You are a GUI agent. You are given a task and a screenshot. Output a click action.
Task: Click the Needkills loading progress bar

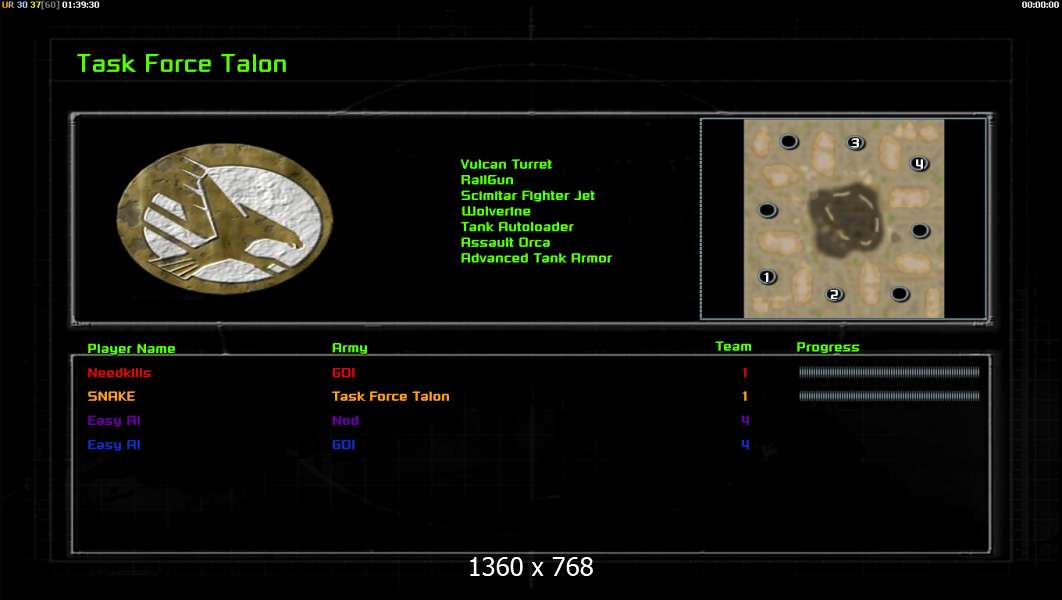point(889,372)
